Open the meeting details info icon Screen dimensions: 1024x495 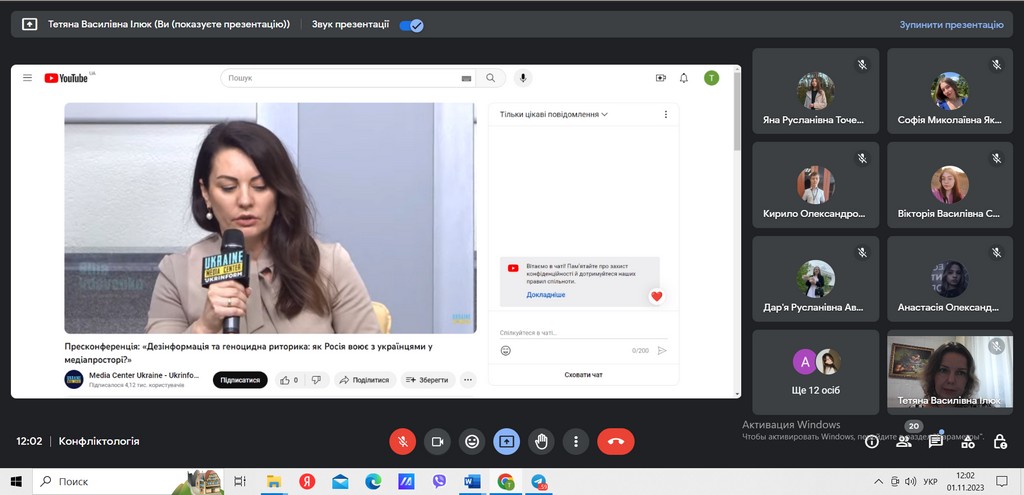872,441
